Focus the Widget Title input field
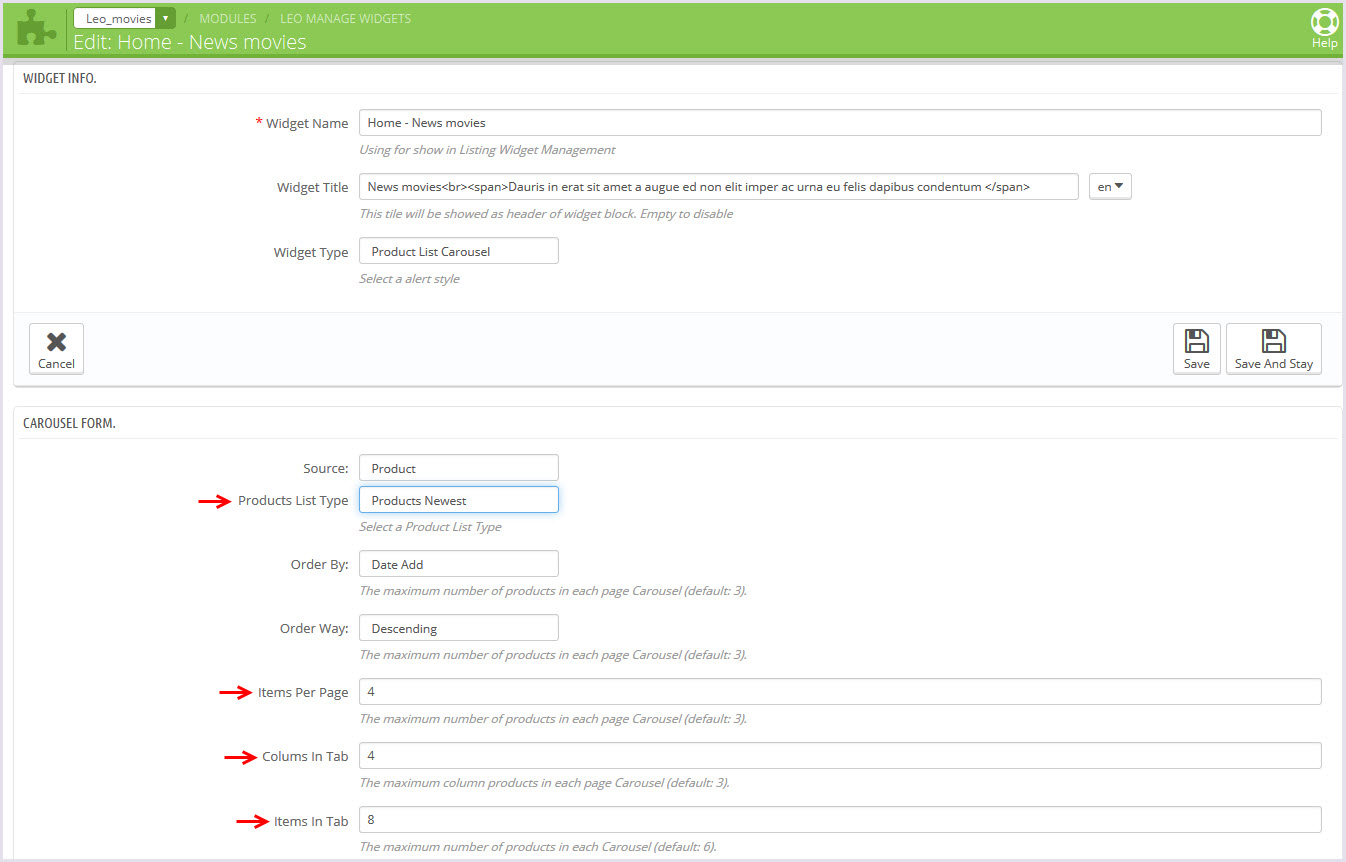This screenshot has height=862, width=1346. coord(719,187)
